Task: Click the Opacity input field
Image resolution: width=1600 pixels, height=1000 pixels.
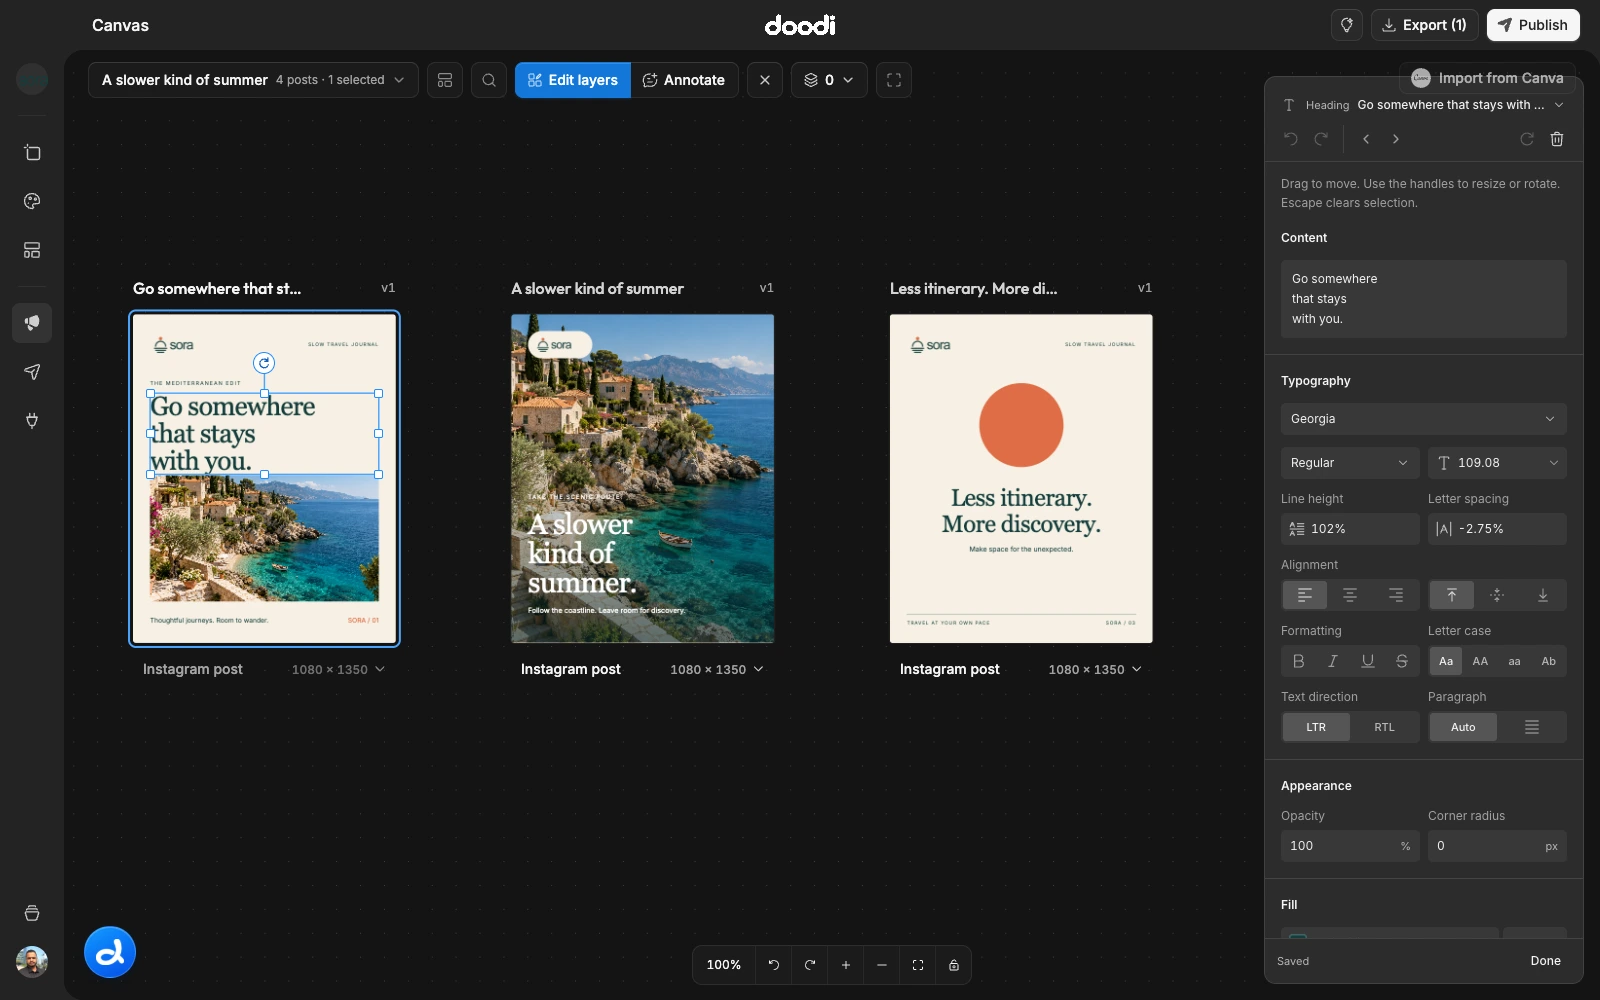Action: tap(1350, 846)
